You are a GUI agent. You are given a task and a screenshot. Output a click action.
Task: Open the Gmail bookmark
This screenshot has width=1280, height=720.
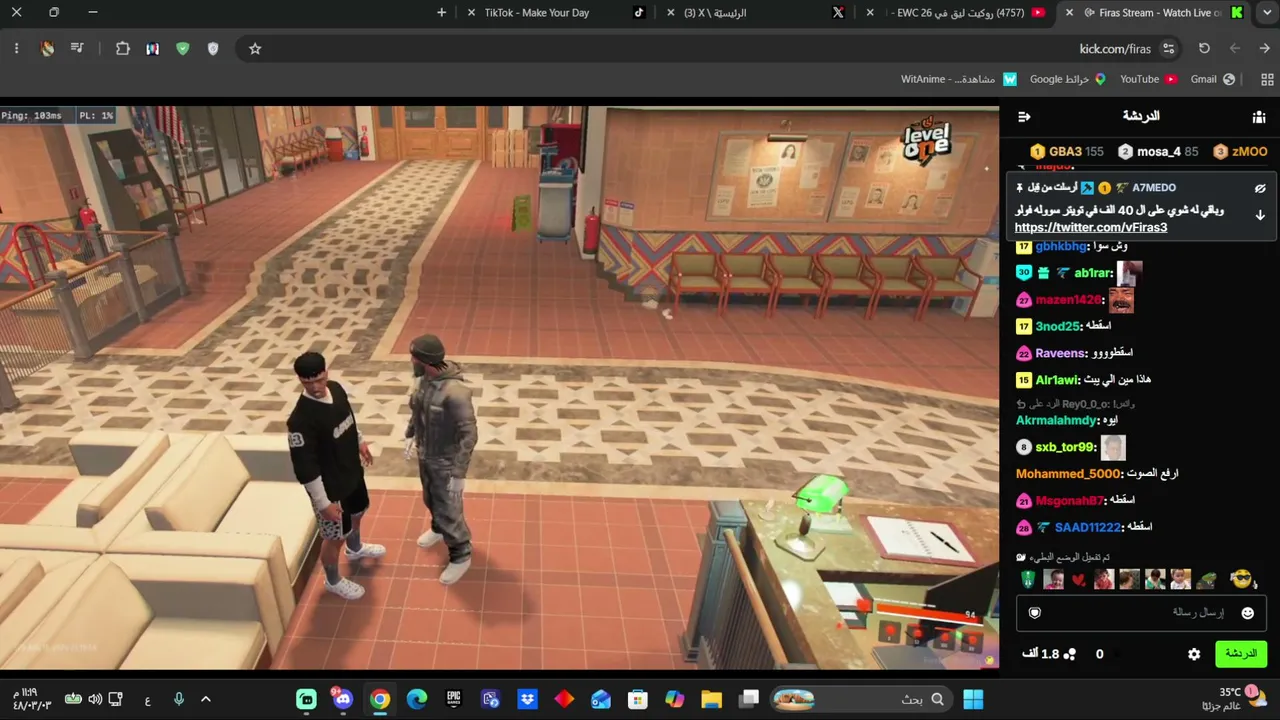[x=1212, y=79]
